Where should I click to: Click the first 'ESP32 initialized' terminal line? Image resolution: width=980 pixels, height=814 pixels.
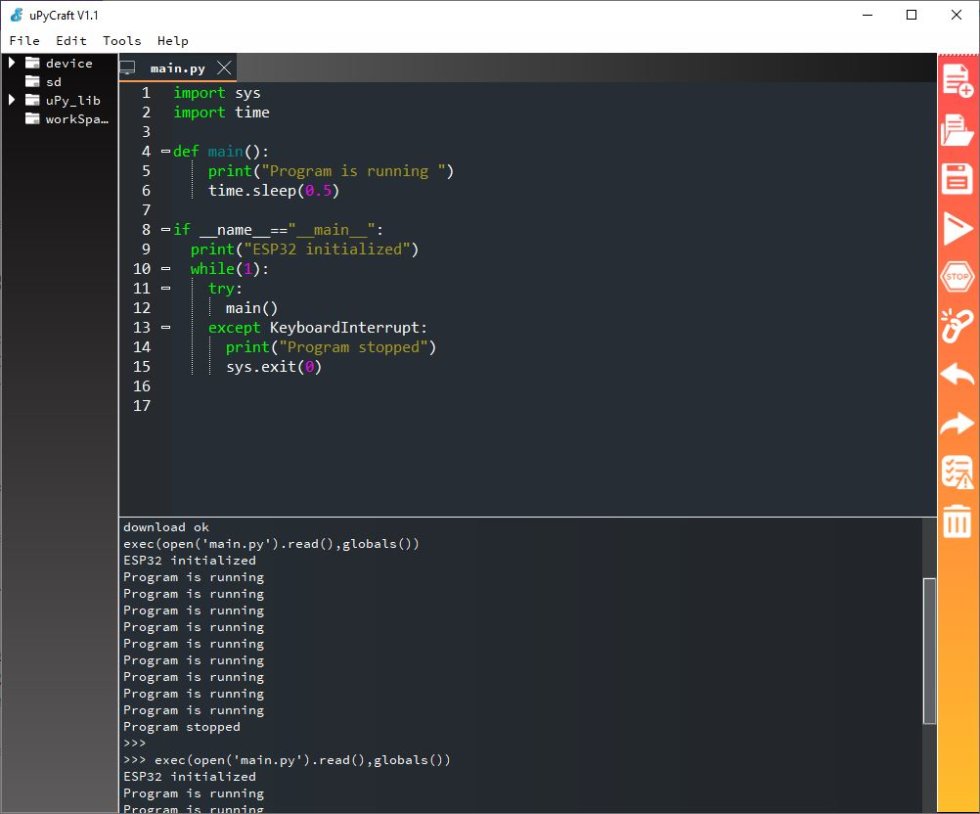pyautogui.click(x=189, y=560)
